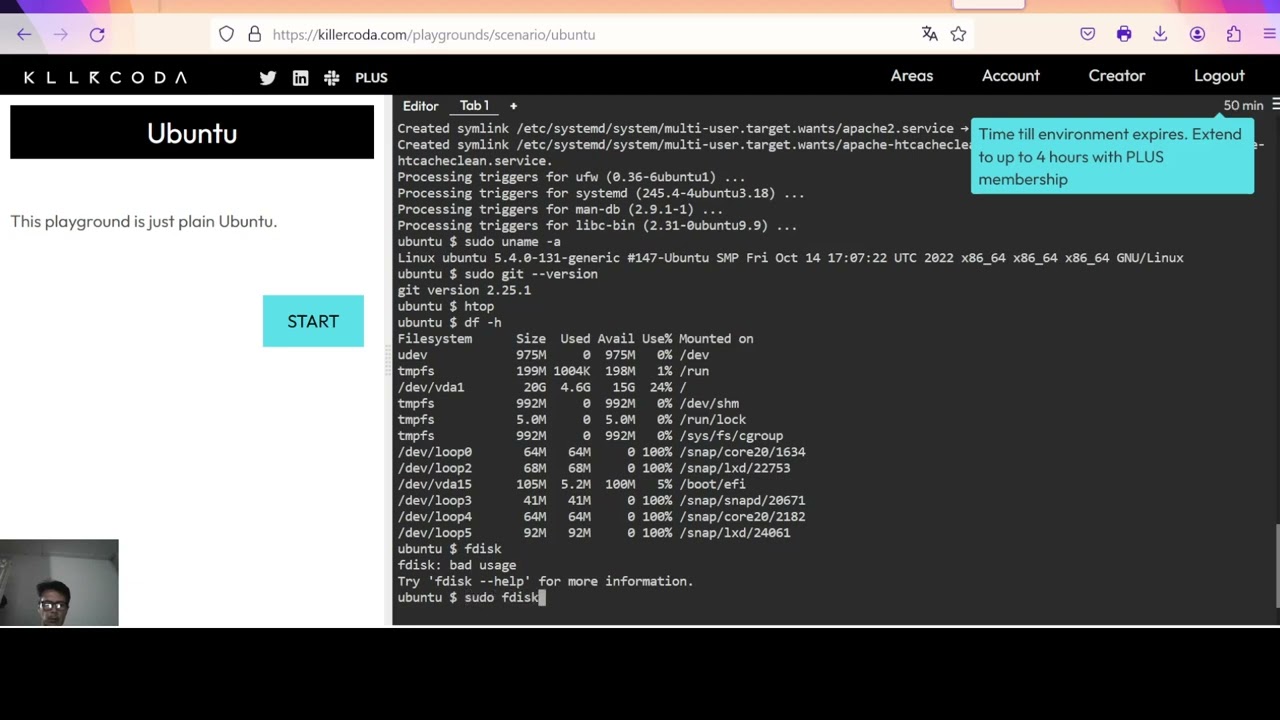This screenshot has width=1280, height=720.
Task: Open Killercoda Twitter icon link
Action: (x=268, y=77)
